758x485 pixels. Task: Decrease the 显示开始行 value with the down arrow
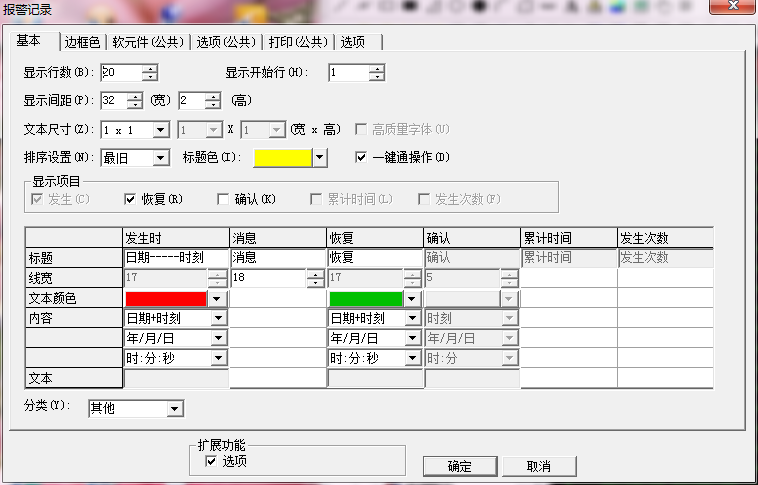(376, 77)
